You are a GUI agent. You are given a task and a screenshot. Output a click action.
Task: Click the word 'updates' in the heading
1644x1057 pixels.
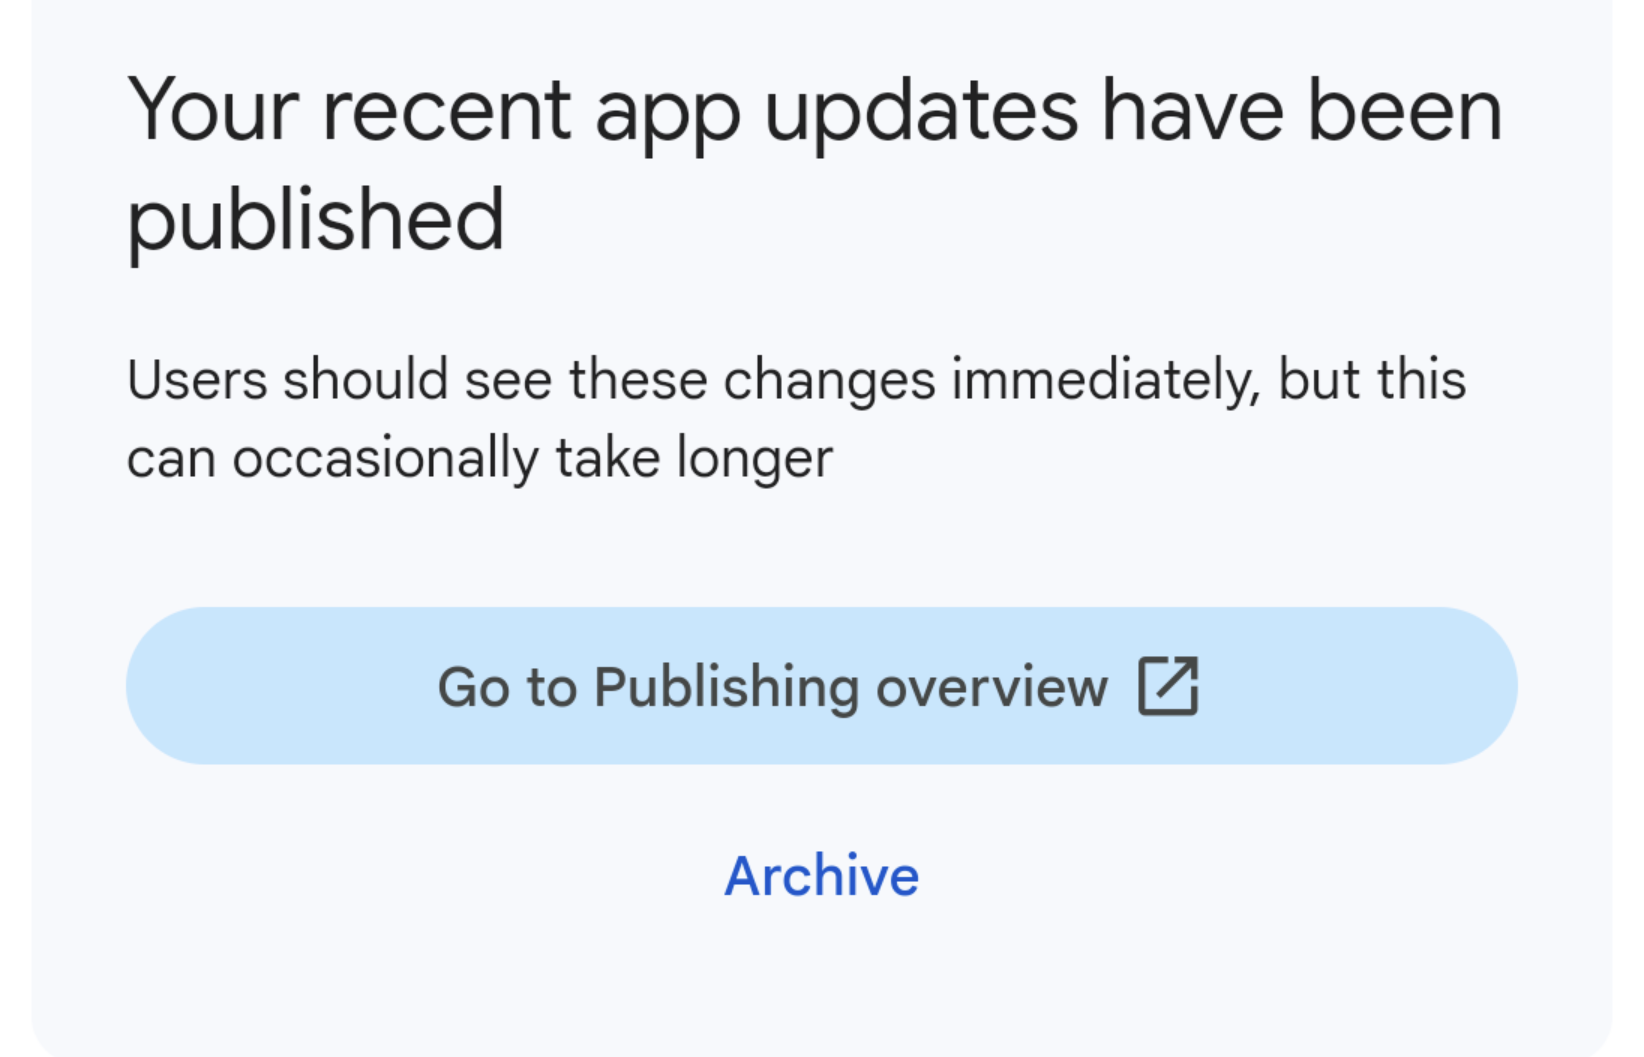[921, 112]
